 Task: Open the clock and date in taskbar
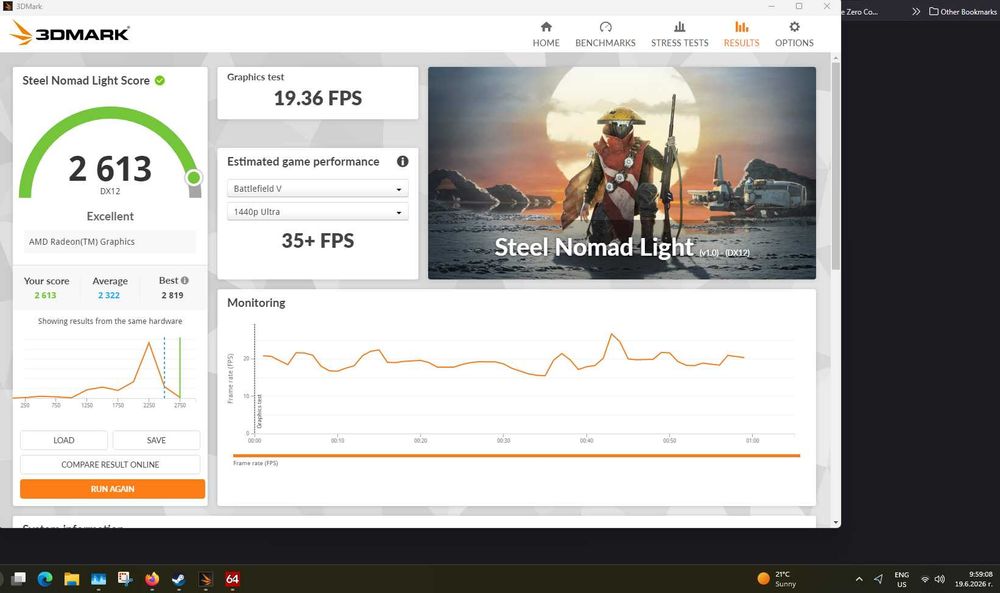[x=974, y=579]
